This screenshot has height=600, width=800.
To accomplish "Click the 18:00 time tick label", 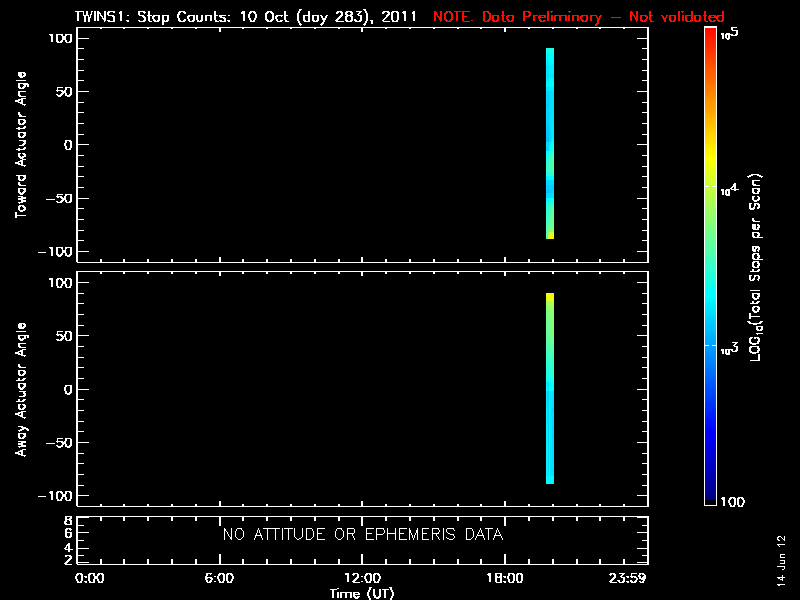I will pos(504,579).
